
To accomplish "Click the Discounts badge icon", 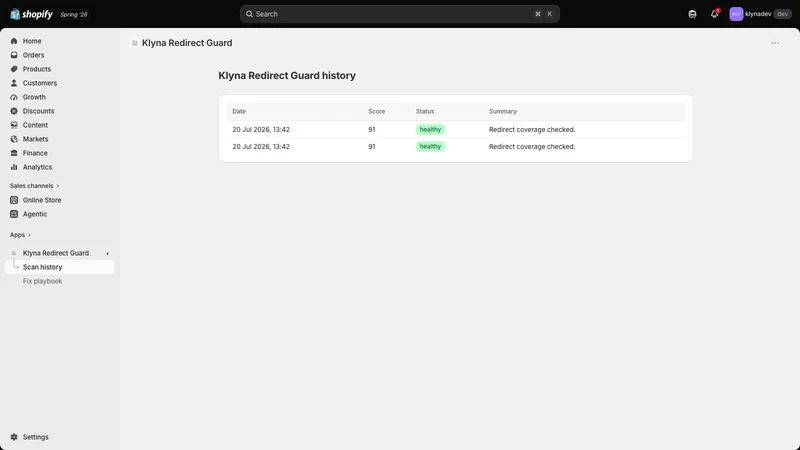I will point(14,111).
